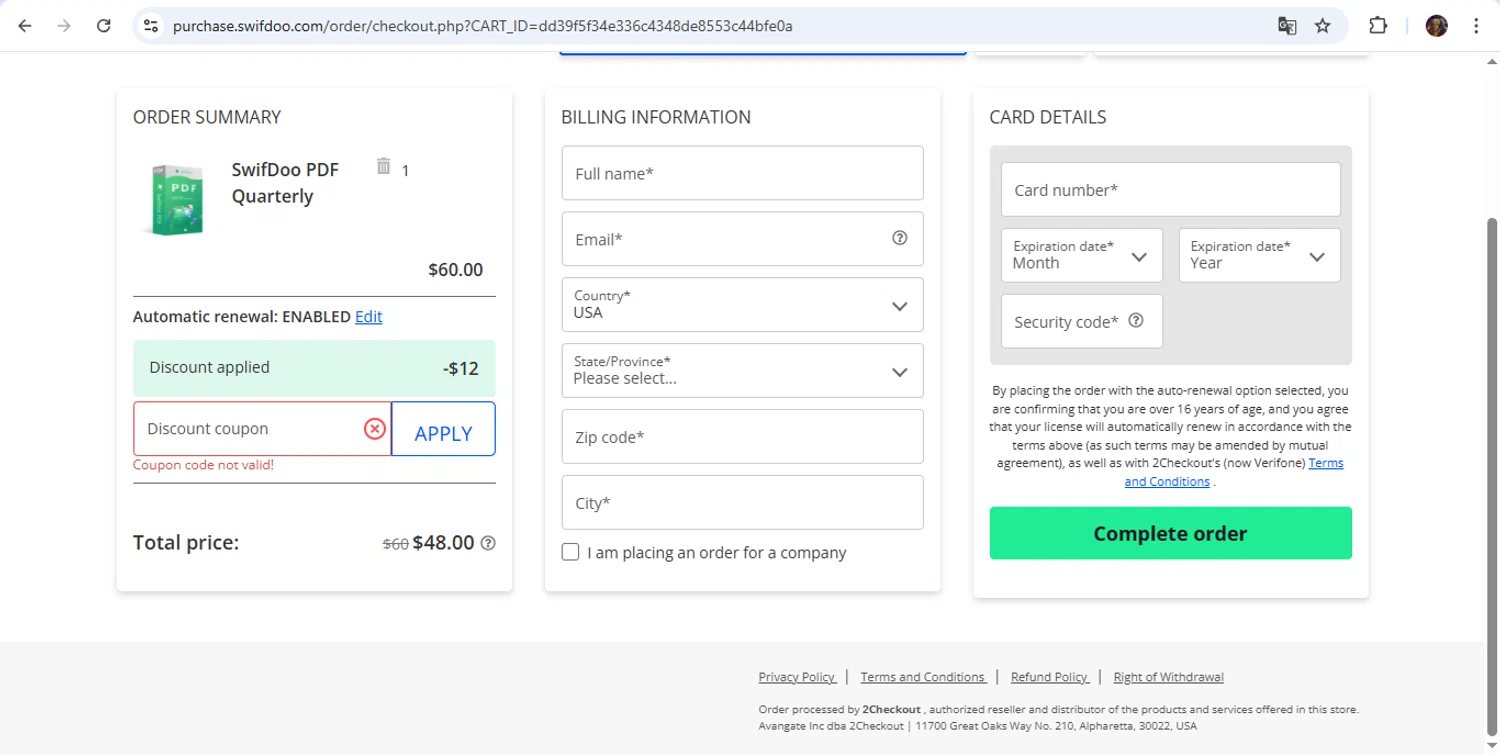This screenshot has width=1500, height=755.
Task: Click the Complete order button
Action: coord(1170,533)
